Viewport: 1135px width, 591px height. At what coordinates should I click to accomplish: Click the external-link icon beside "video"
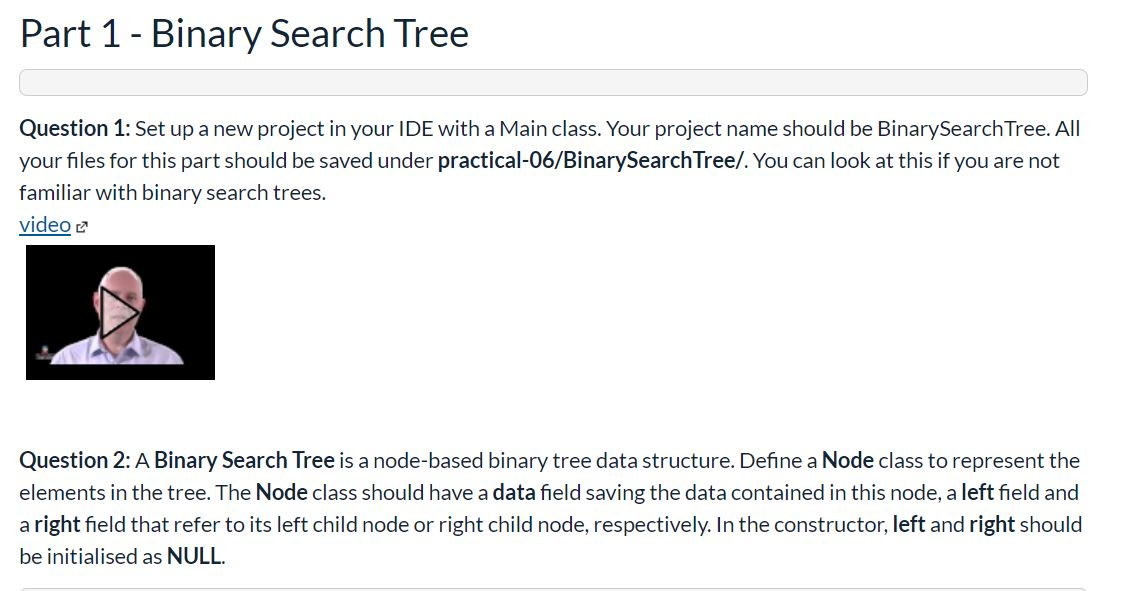(x=80, y=224)
